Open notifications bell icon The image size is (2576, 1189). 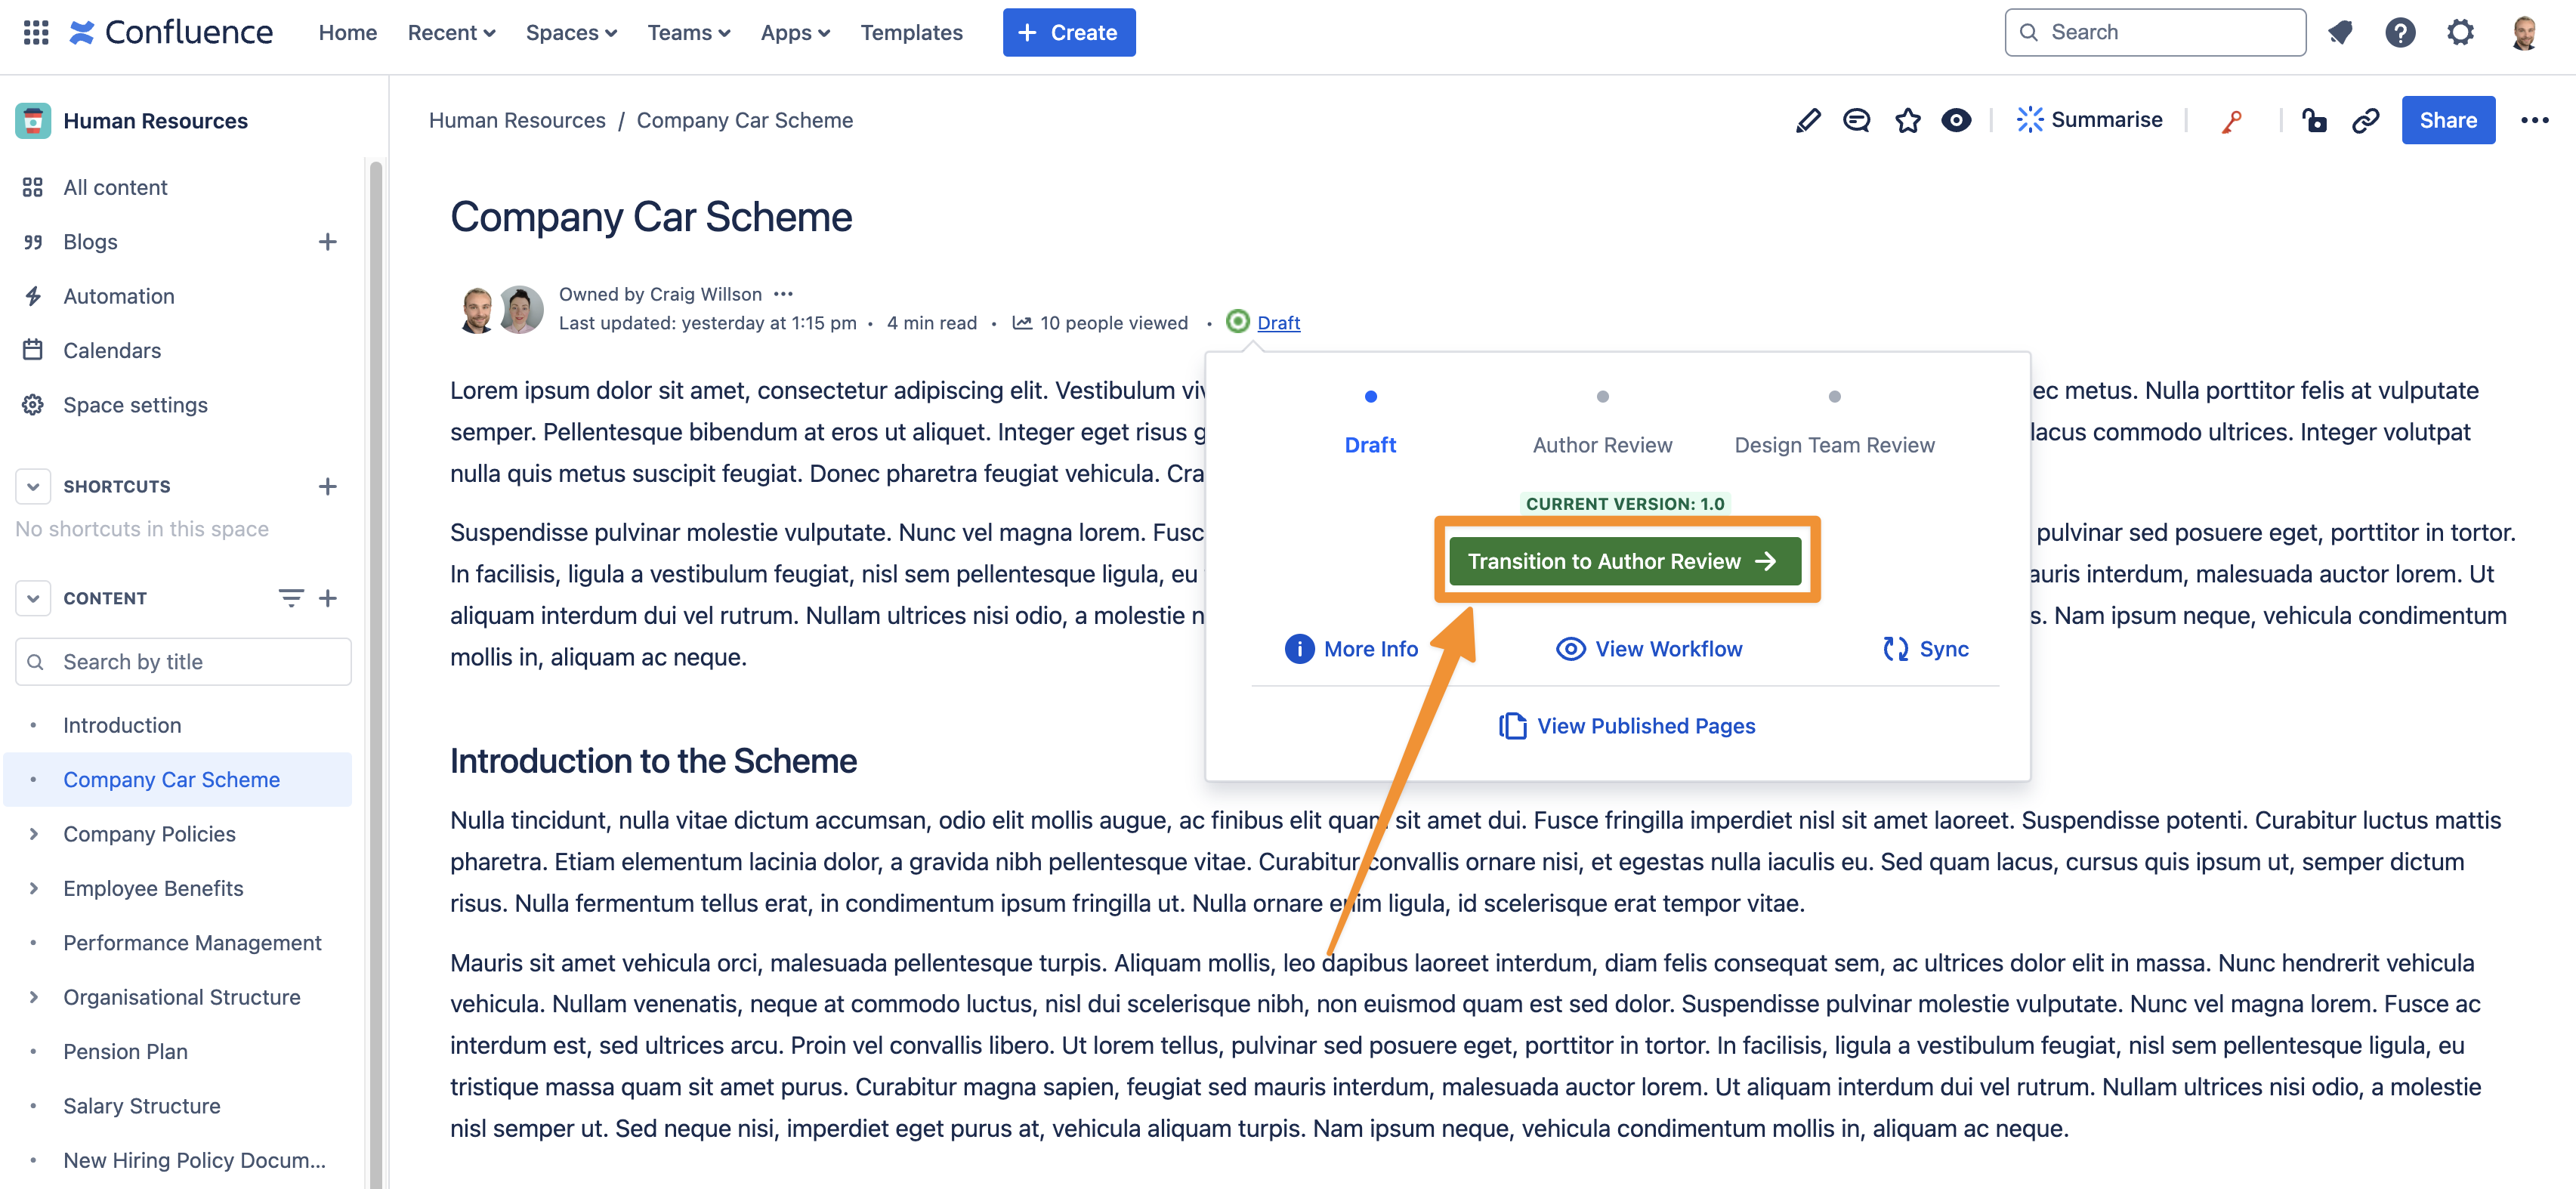2340,33
